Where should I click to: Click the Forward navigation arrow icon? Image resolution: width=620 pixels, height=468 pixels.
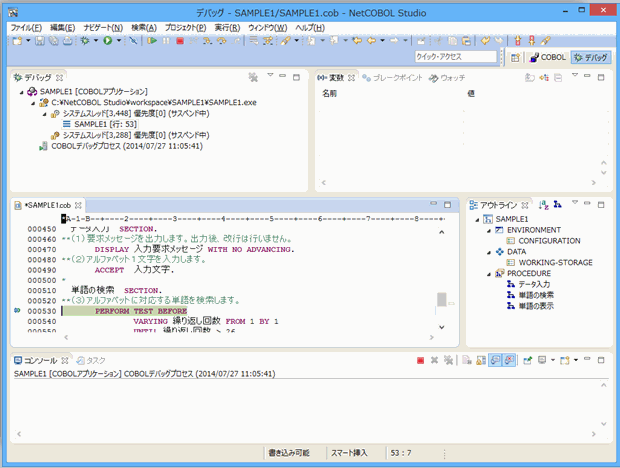(394, 41)
